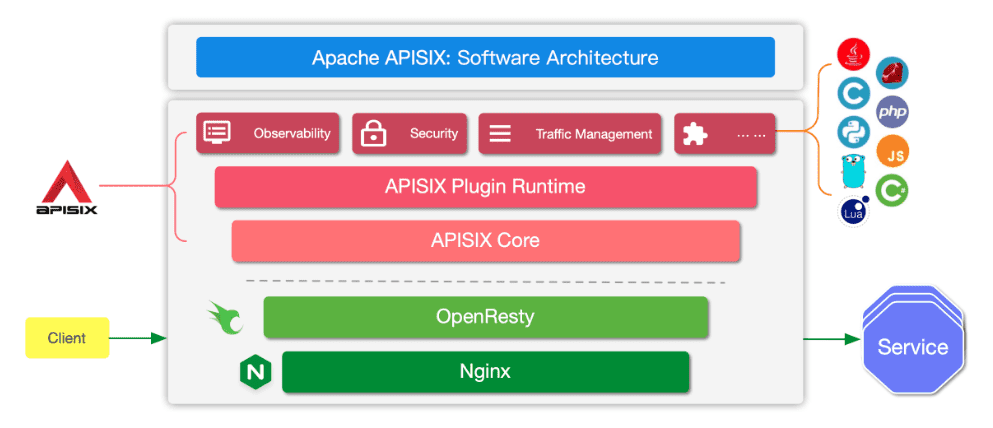
Task: Click the yellow Client box
Action: tap(67, 338)
